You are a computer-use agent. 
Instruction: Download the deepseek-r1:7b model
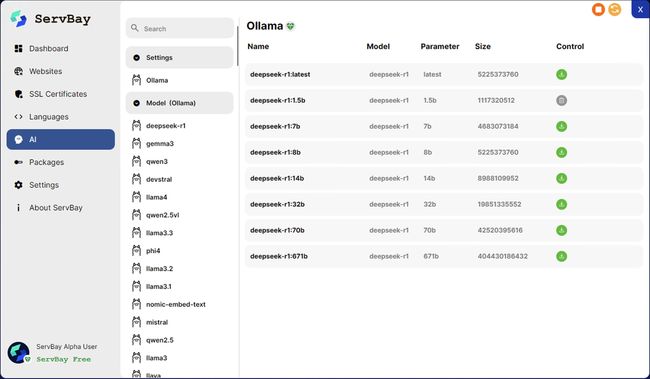click(561, 126)
